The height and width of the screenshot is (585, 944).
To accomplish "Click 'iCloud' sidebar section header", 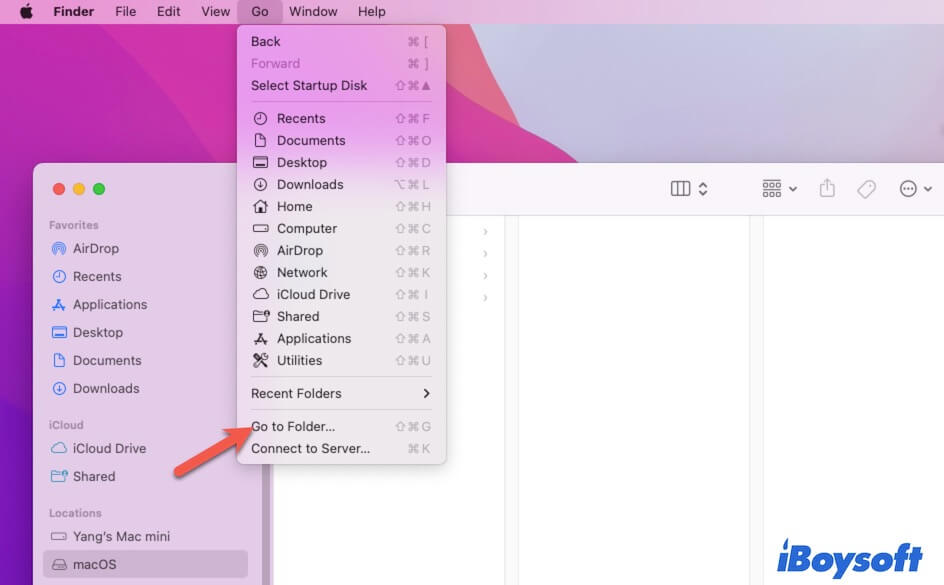I will (66, 425).
